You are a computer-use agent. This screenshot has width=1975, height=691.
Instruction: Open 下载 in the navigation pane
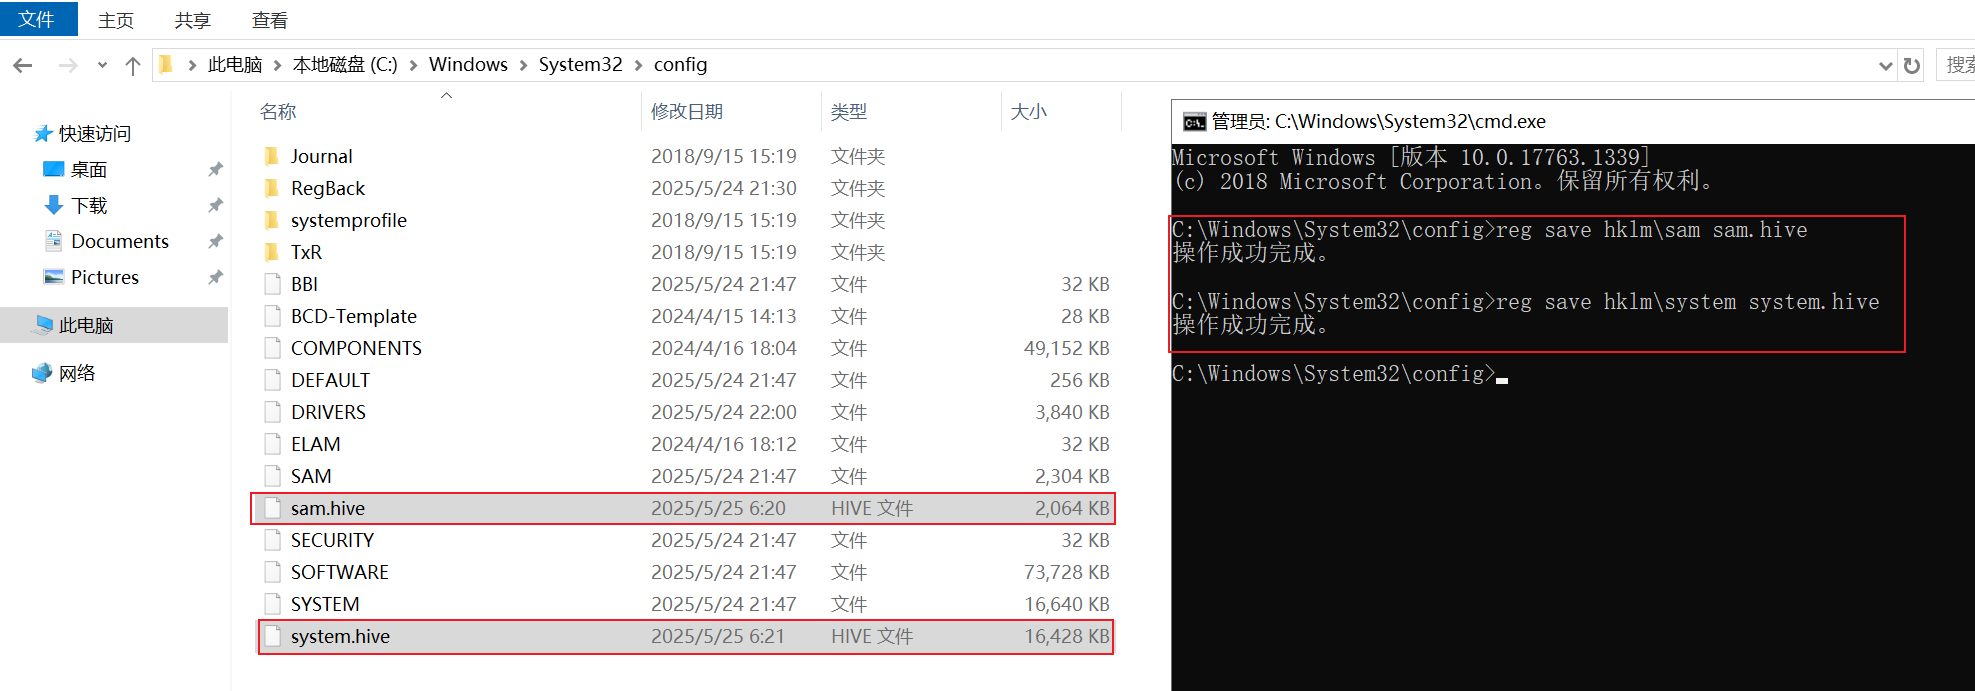click(x=89, y=205)
